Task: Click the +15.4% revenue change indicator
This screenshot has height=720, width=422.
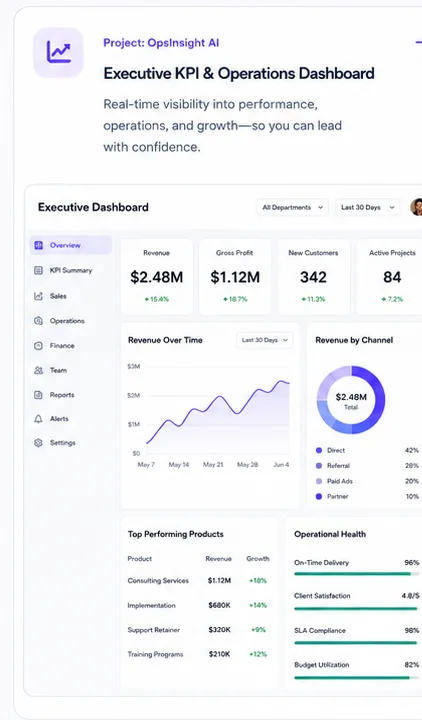Action: [x=157, y=299]
